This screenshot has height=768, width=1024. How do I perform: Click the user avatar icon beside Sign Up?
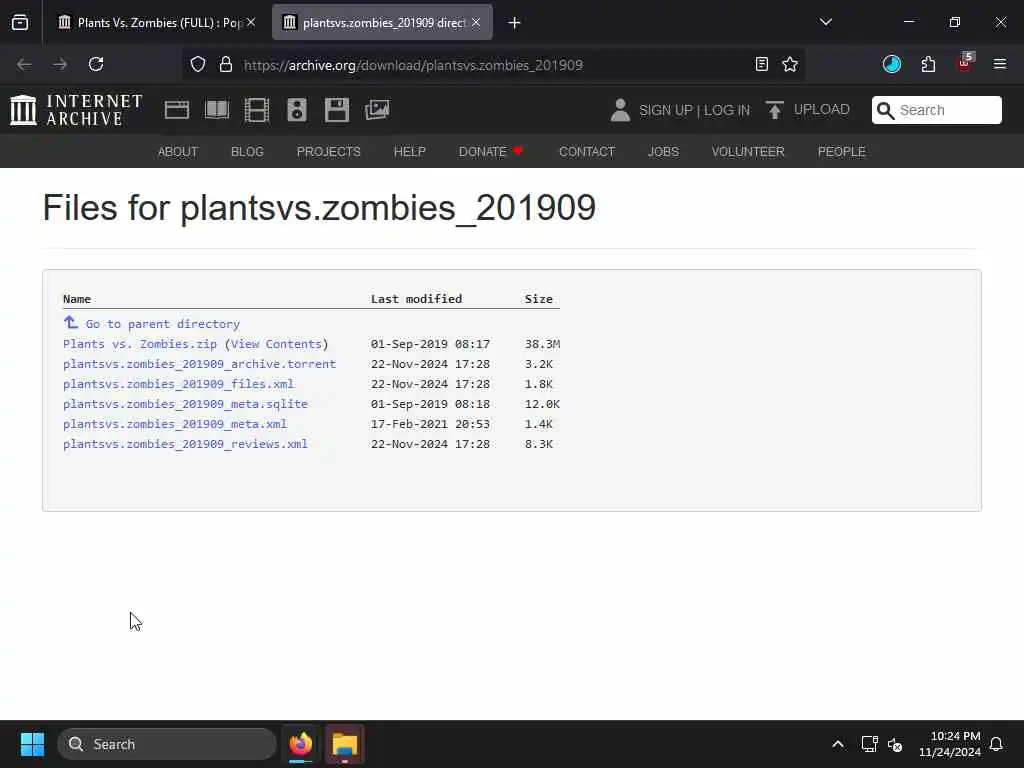pyautogui.click(x=620, y=110)
